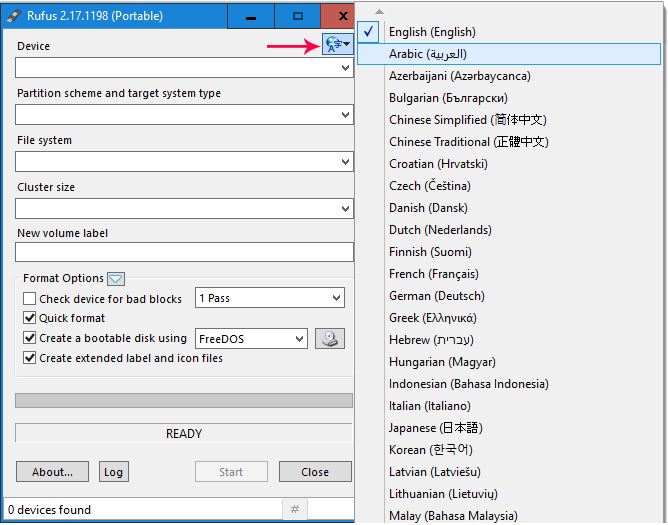Open the 1 Pass dropdown

[270, 298]
